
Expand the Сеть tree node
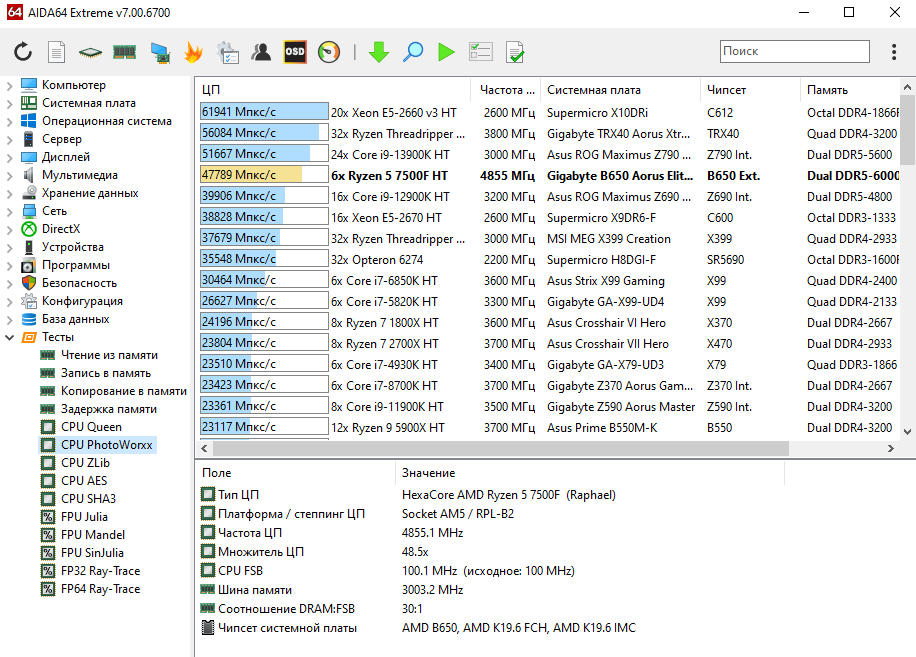point(9,211)
